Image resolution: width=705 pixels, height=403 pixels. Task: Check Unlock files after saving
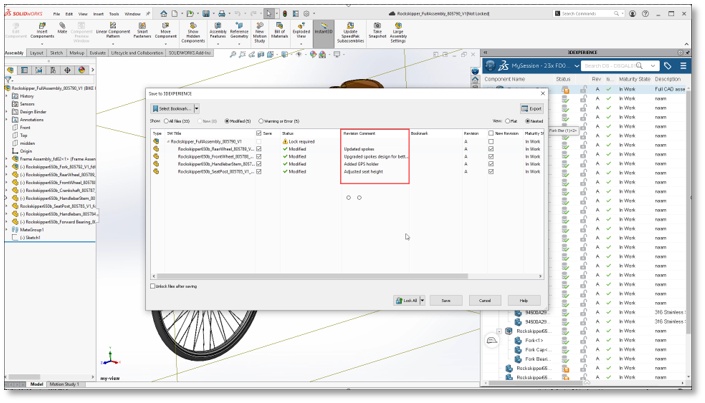(x=152, y=287)
